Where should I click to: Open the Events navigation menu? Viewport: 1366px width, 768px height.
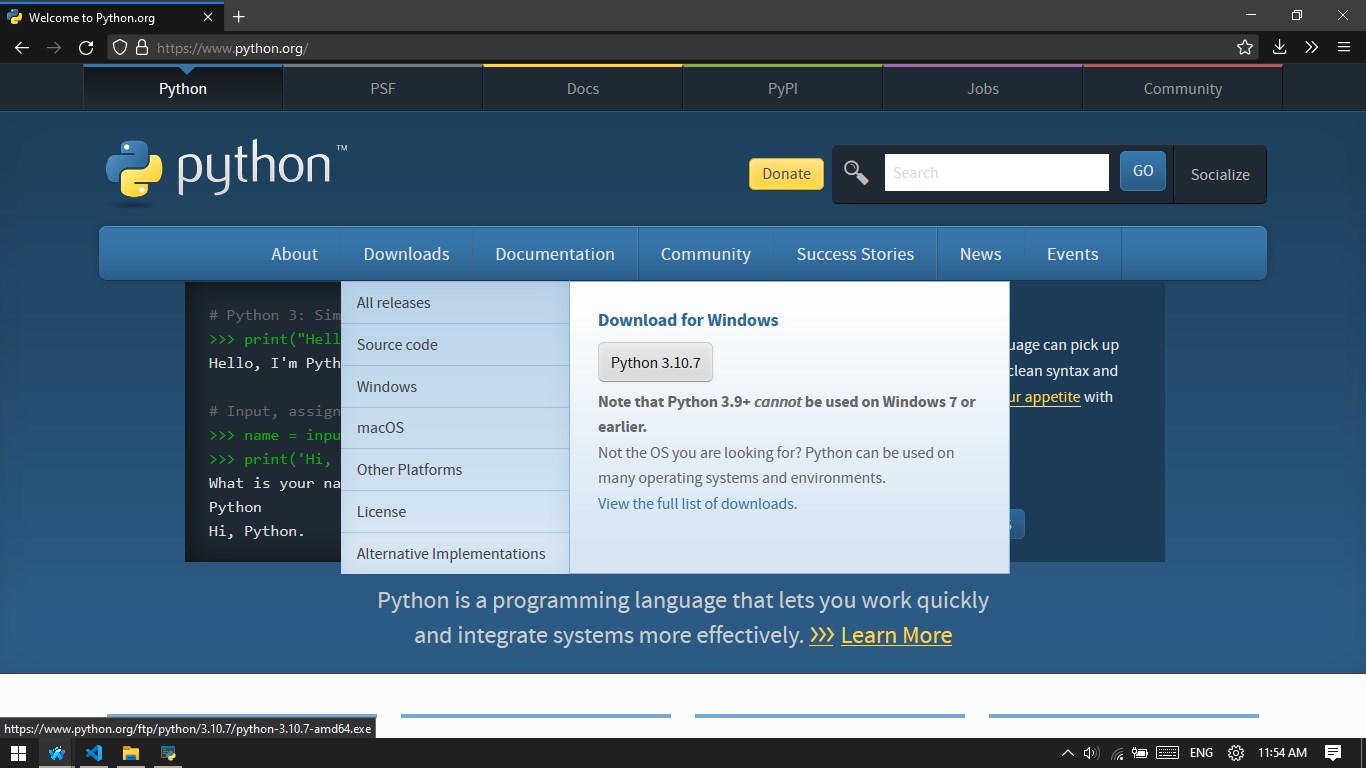(x=1072, y=254)
